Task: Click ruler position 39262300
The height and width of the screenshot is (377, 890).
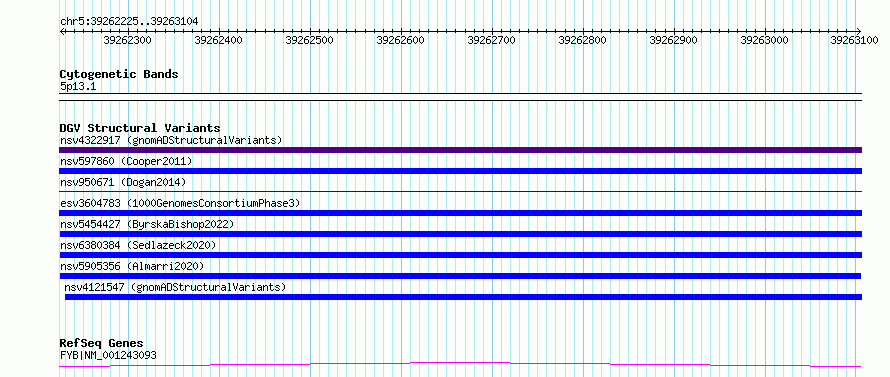Action: 128,40
